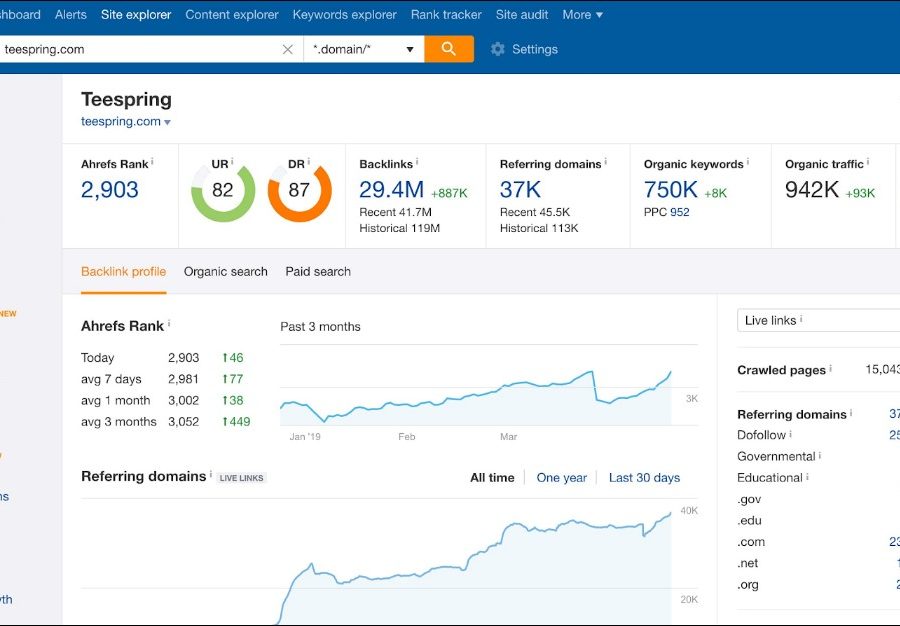Click the info icon next to Organic traffic

[x=868, y=162]
